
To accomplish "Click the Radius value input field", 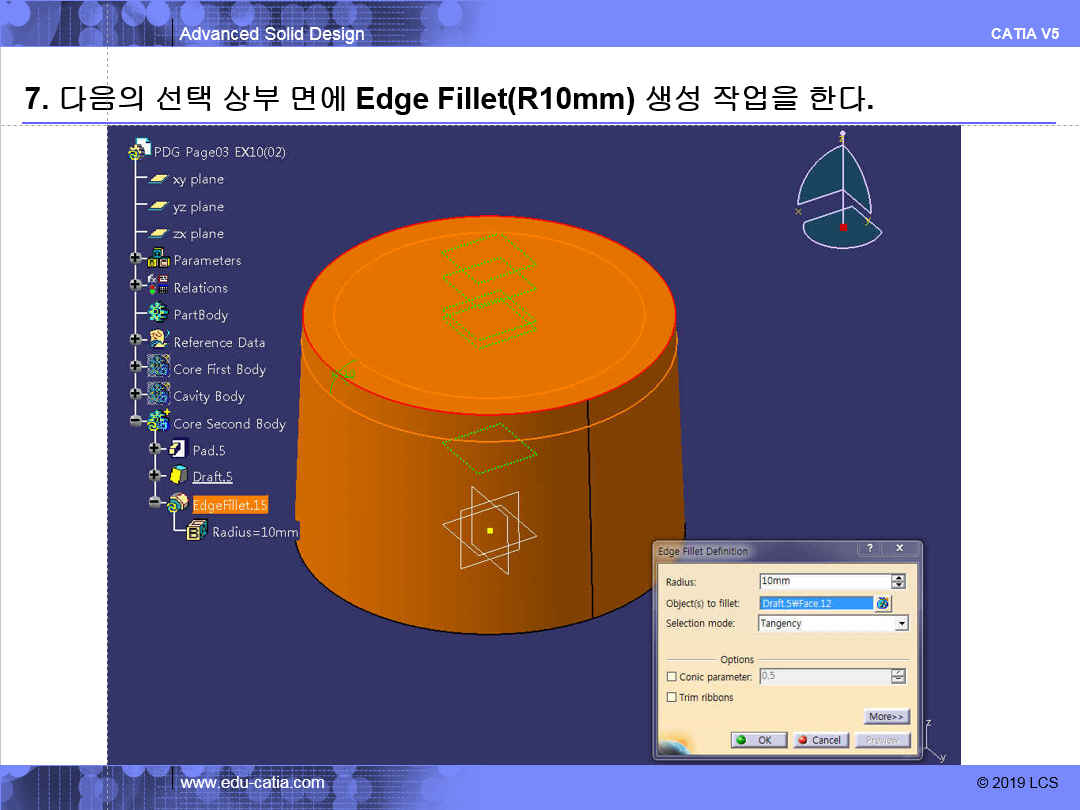I will point(824,581).
